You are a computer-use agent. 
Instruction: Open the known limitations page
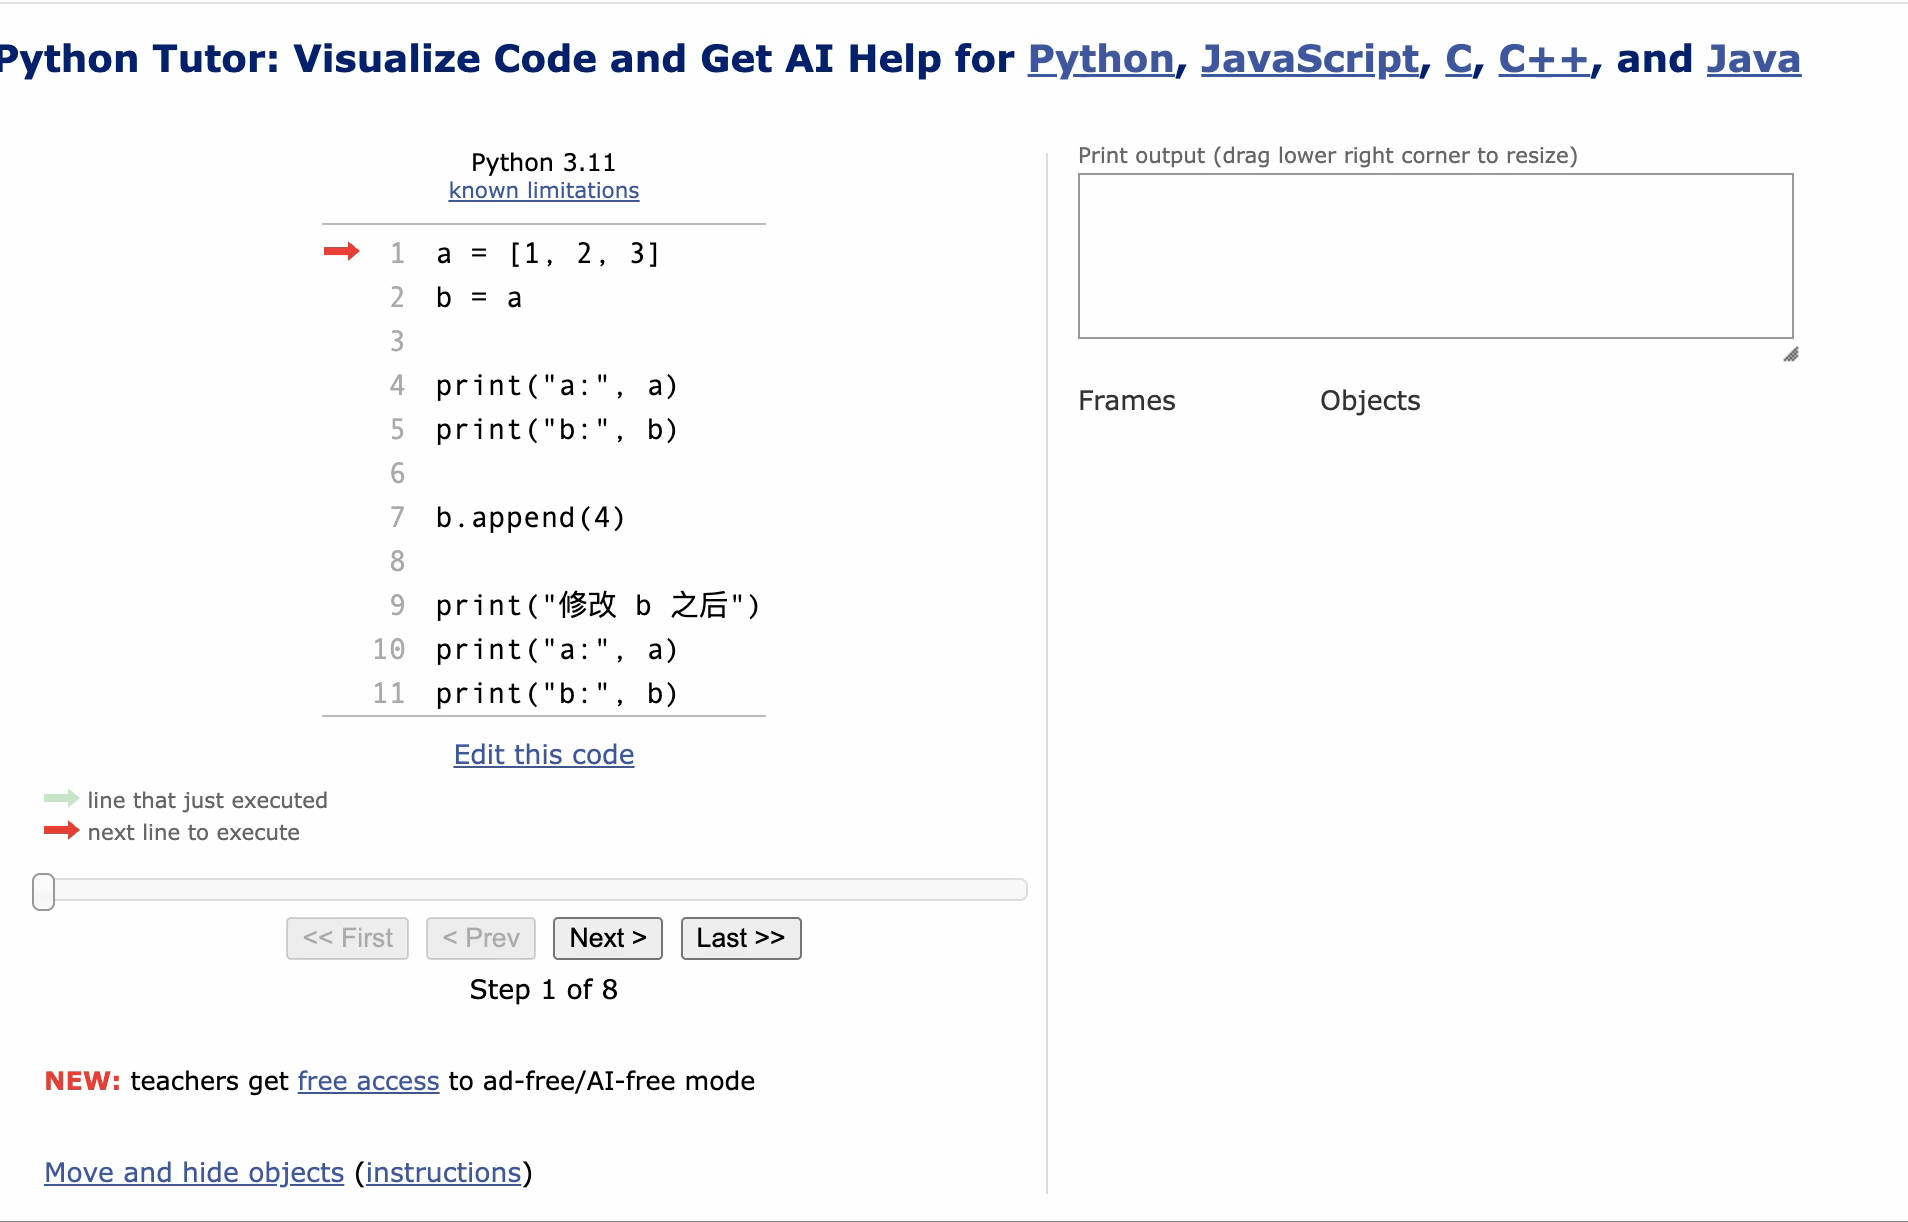(543, 191)
